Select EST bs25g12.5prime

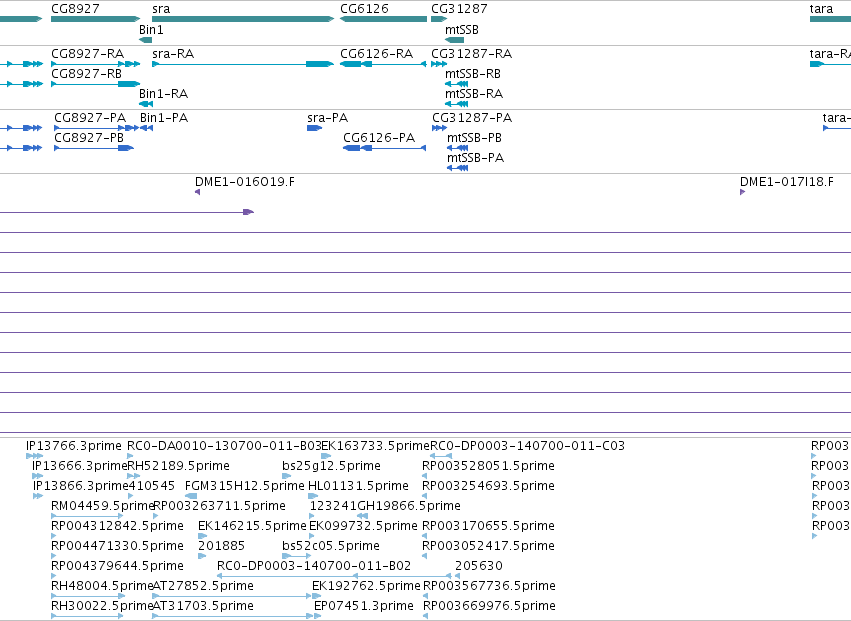coord(287,476)
